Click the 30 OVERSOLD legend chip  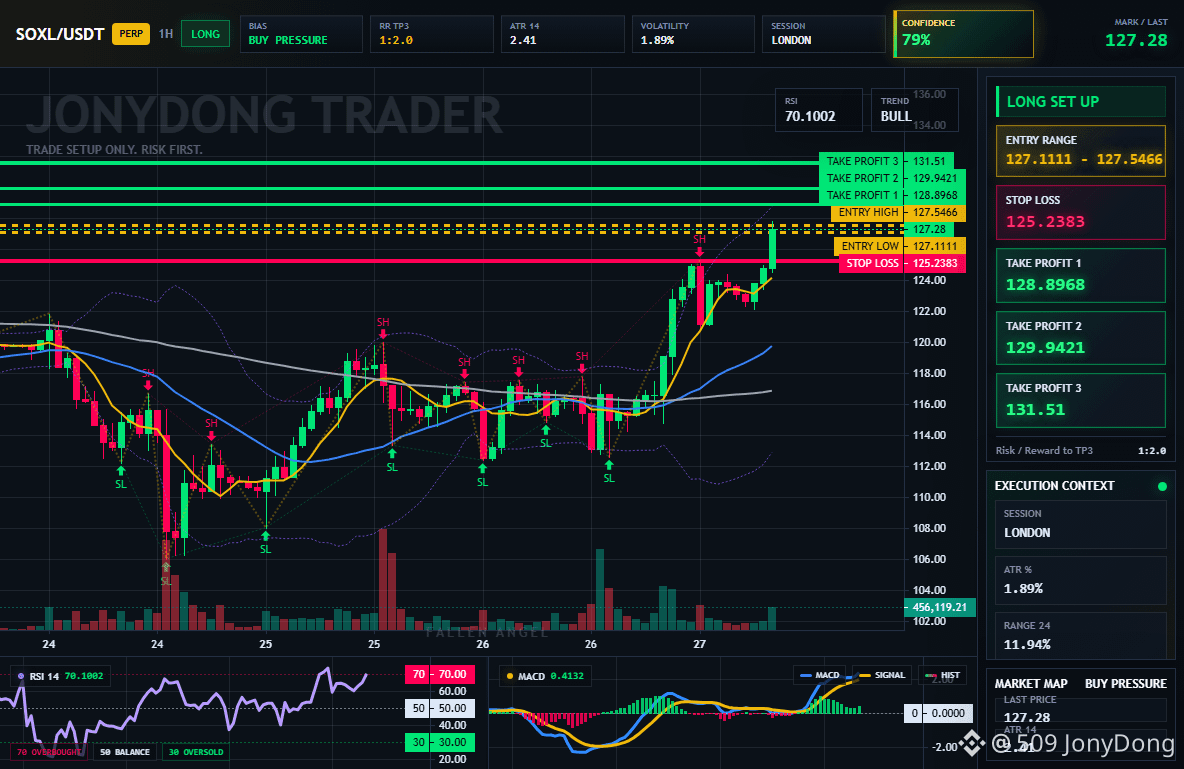click(196, 752)
